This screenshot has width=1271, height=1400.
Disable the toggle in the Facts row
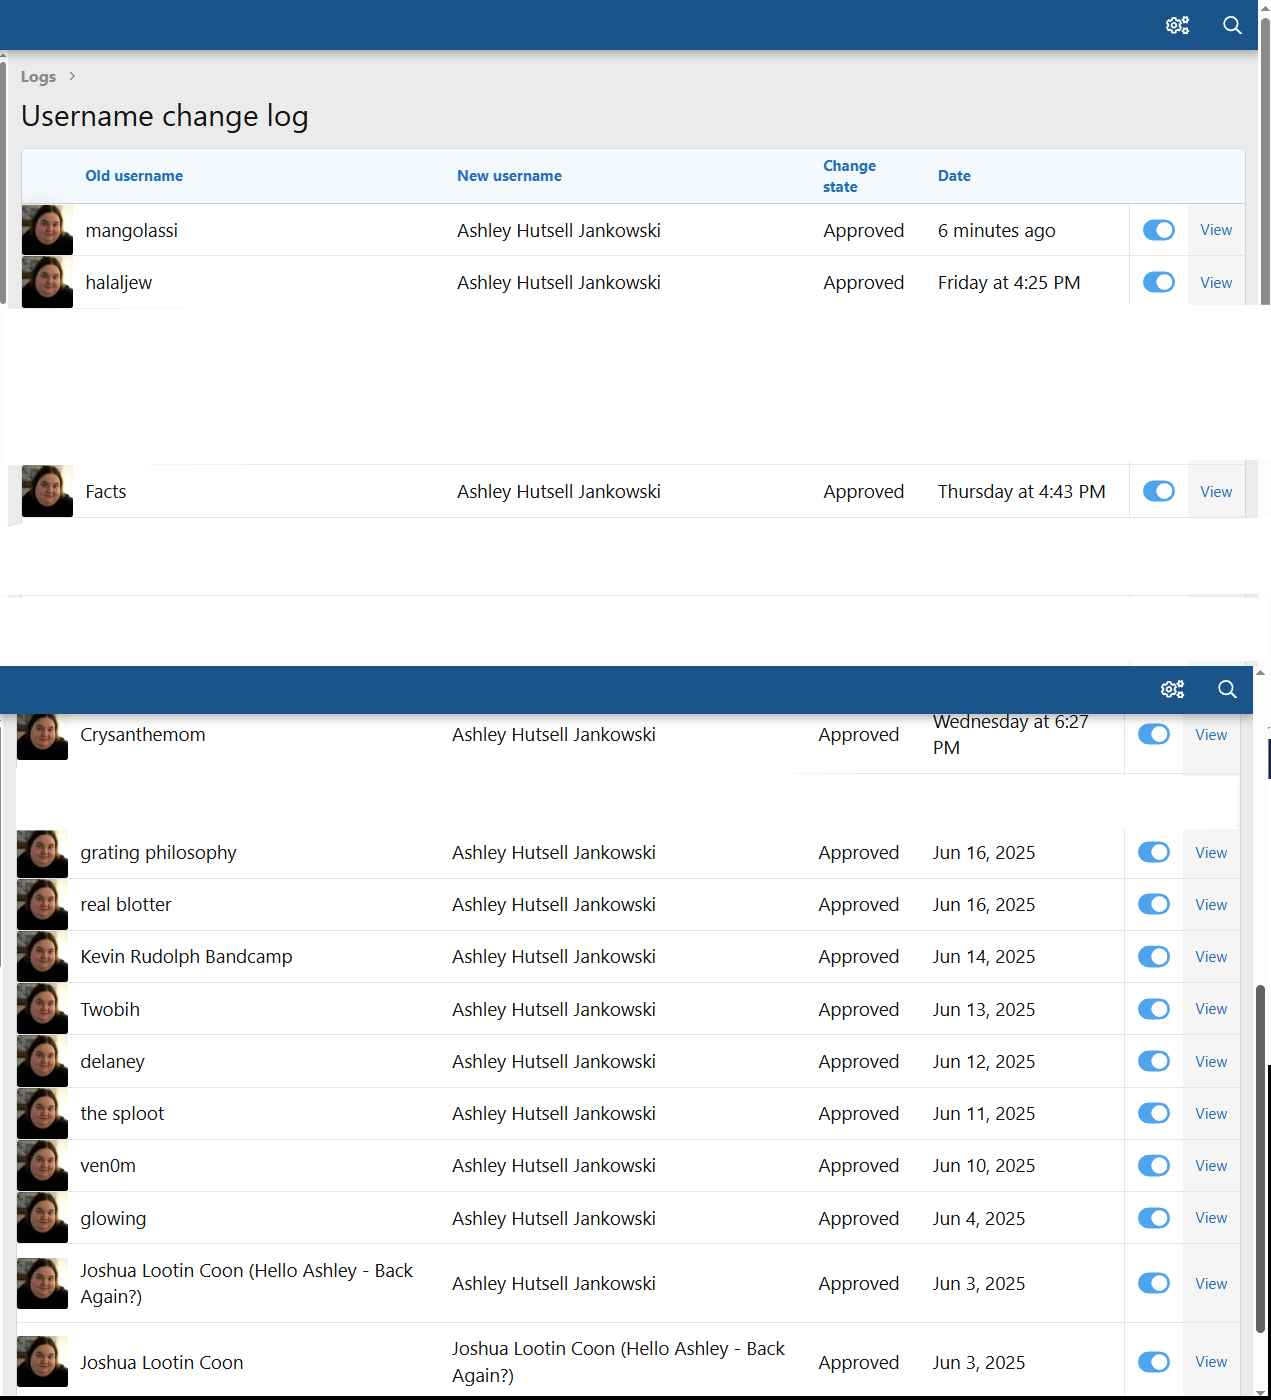(x=1158, y=491)
